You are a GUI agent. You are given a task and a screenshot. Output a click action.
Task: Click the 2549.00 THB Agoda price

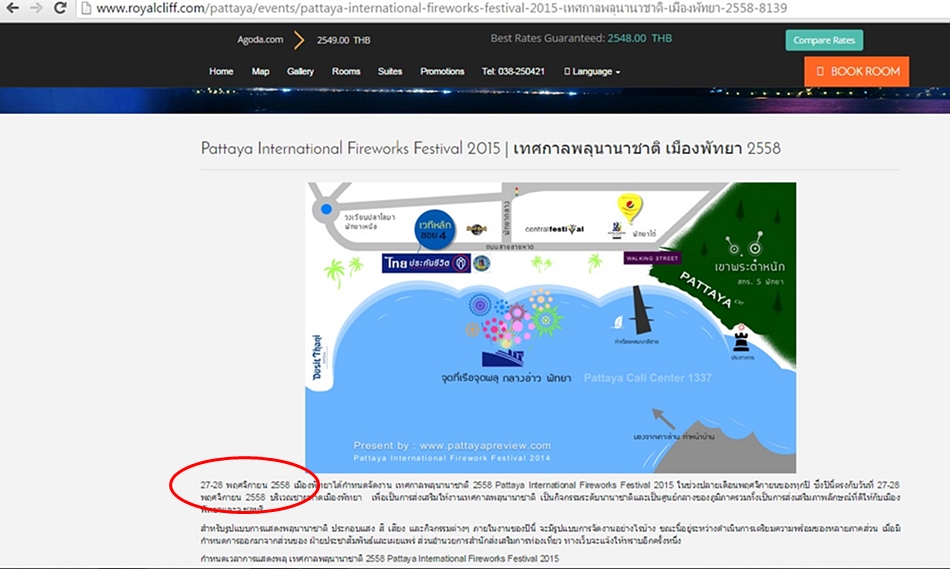(x=343, y=40)
